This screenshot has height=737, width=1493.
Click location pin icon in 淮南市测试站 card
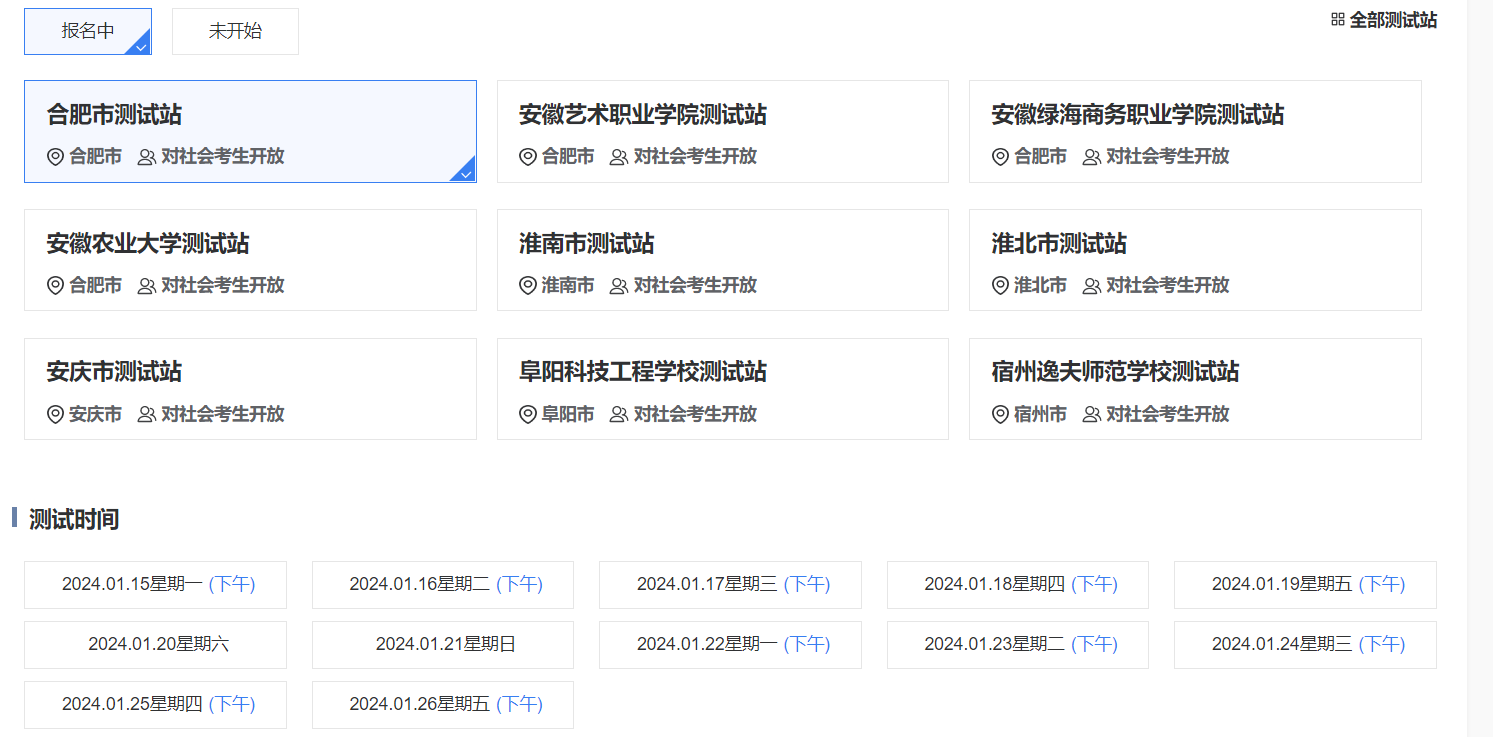pos(528,286)
